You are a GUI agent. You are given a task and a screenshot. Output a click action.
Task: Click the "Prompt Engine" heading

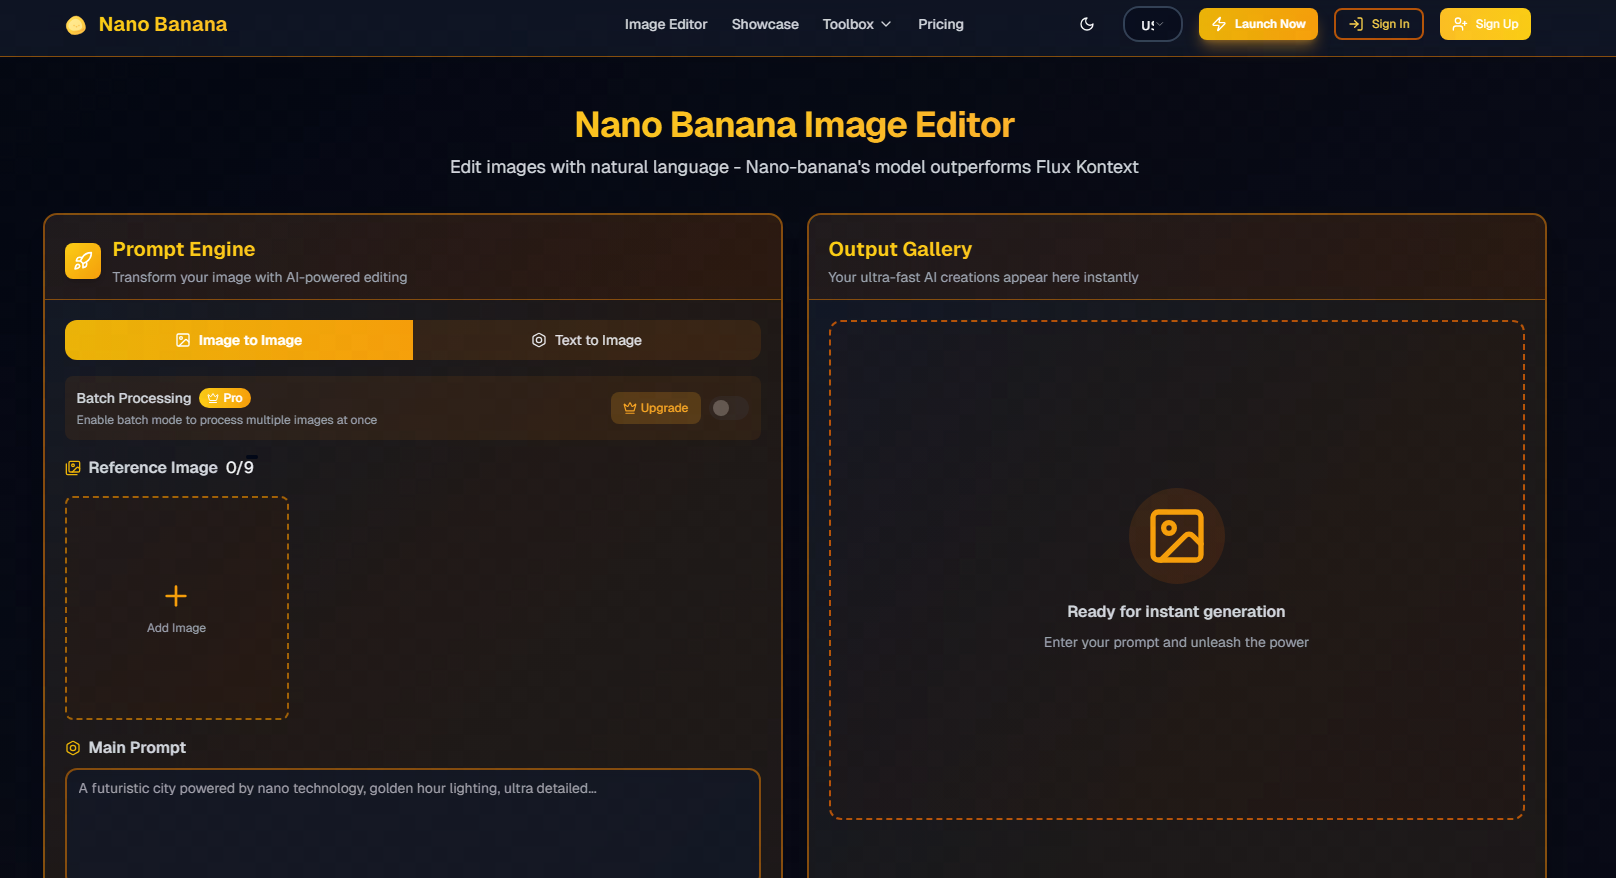pyautogui.click(x=184, y=249)
